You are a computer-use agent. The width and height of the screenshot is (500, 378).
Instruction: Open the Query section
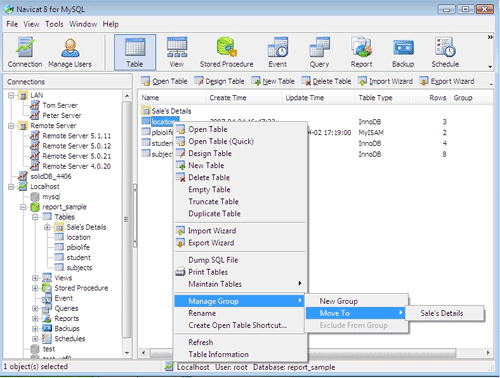319,52
